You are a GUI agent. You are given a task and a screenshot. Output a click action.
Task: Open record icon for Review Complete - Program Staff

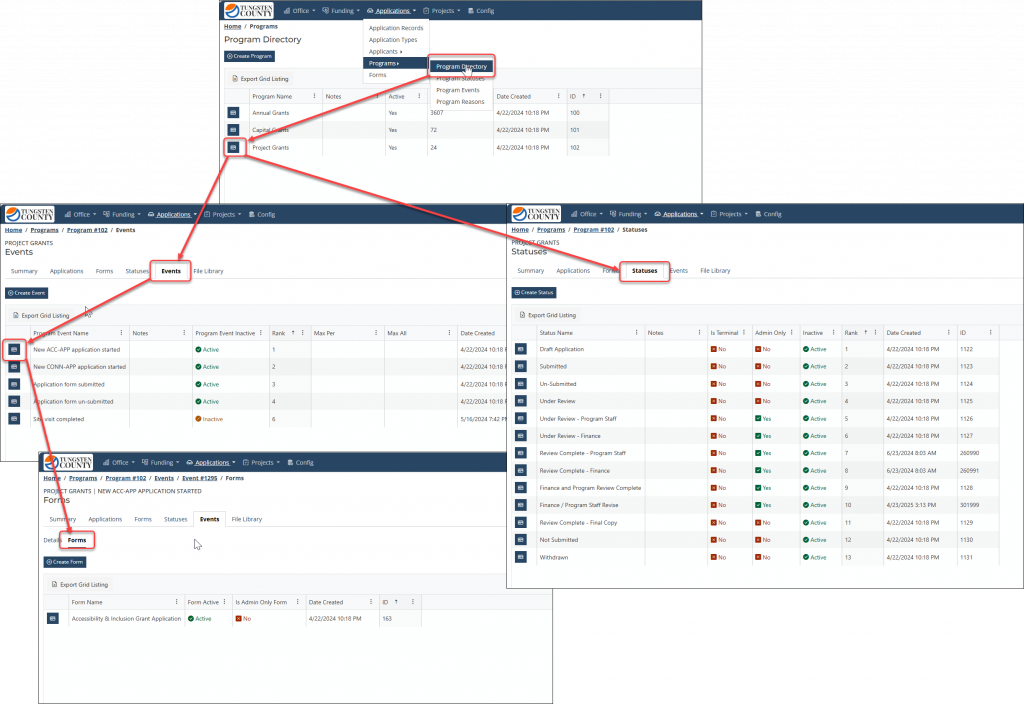coord(520,453)
